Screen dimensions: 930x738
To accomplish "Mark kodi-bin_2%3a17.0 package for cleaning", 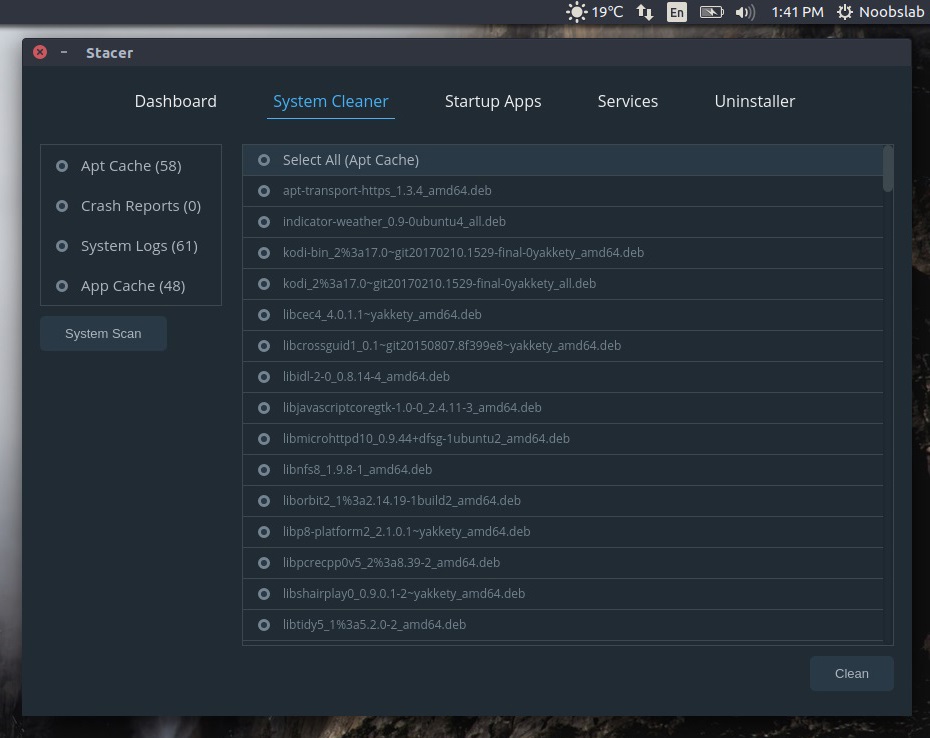I will pos(264,252).
